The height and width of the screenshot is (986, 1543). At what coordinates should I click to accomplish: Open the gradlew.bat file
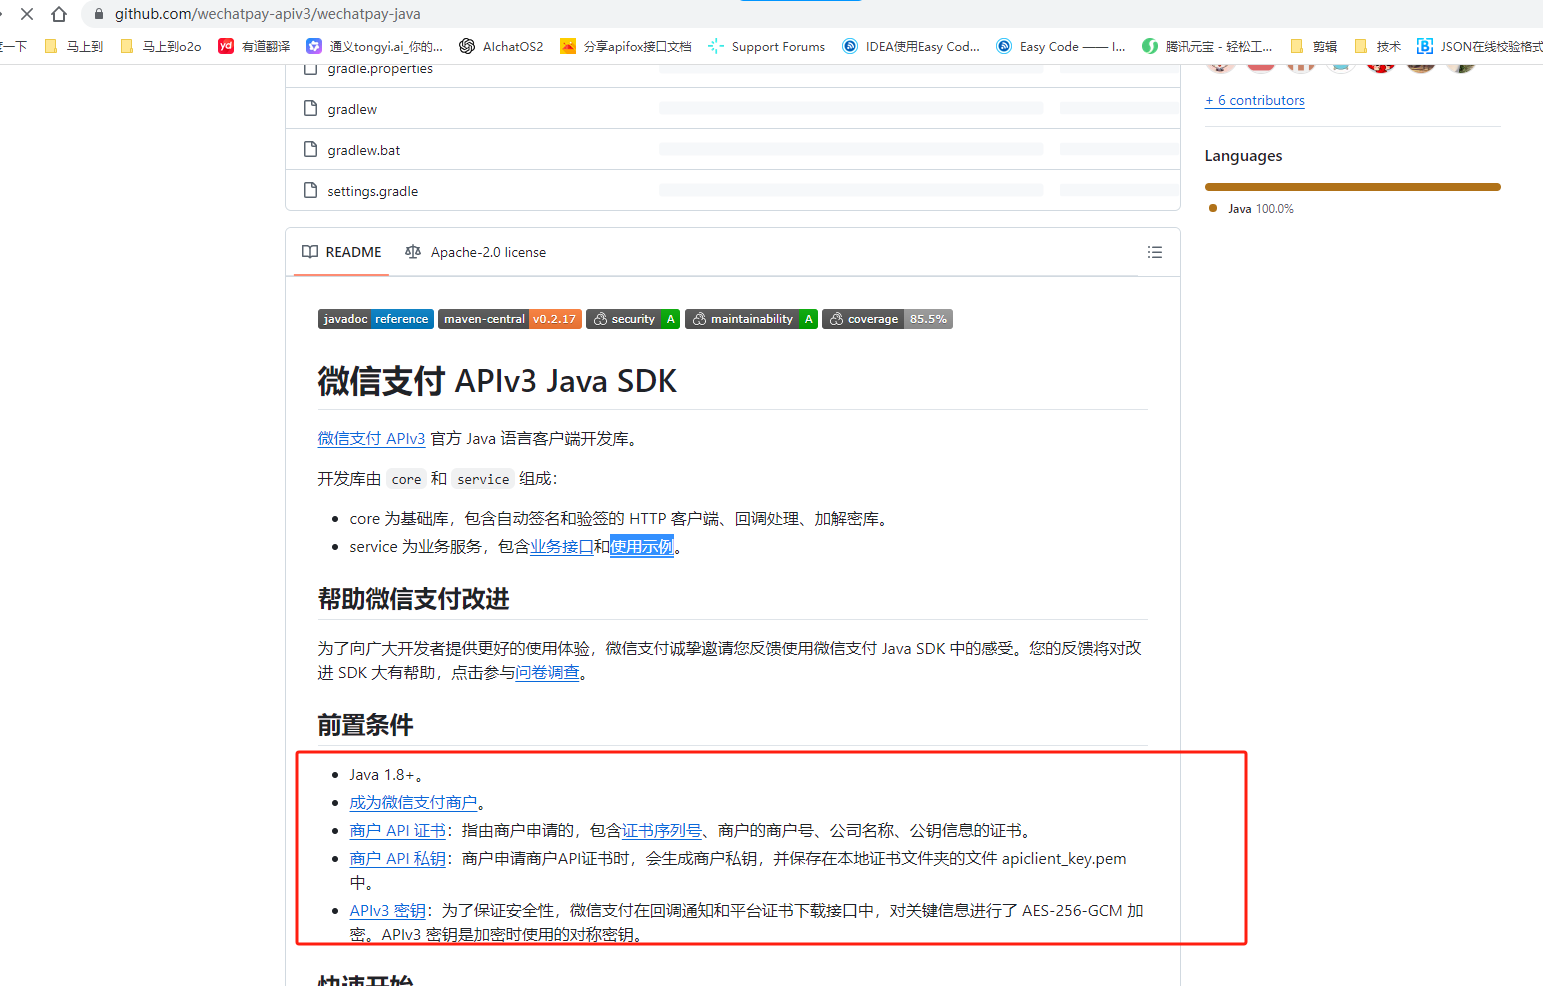(364, 150)
